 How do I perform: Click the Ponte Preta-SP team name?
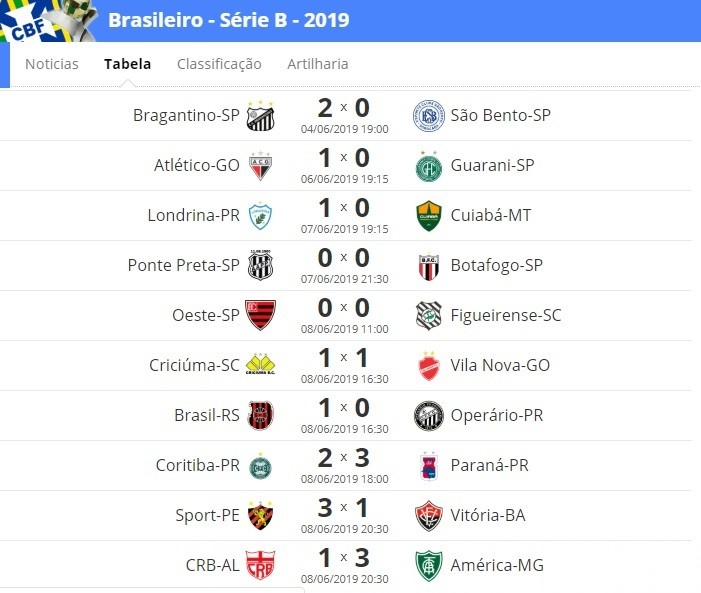[x=183, y=265]
